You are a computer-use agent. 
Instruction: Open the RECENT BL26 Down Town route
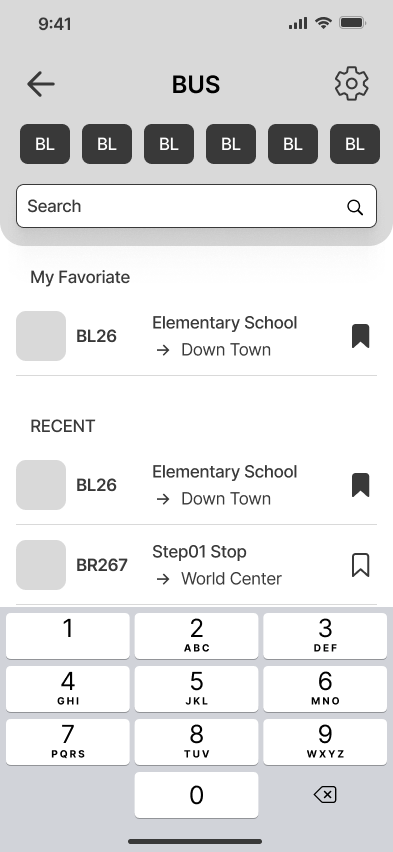pyautogui.click(x=196, y=485)
